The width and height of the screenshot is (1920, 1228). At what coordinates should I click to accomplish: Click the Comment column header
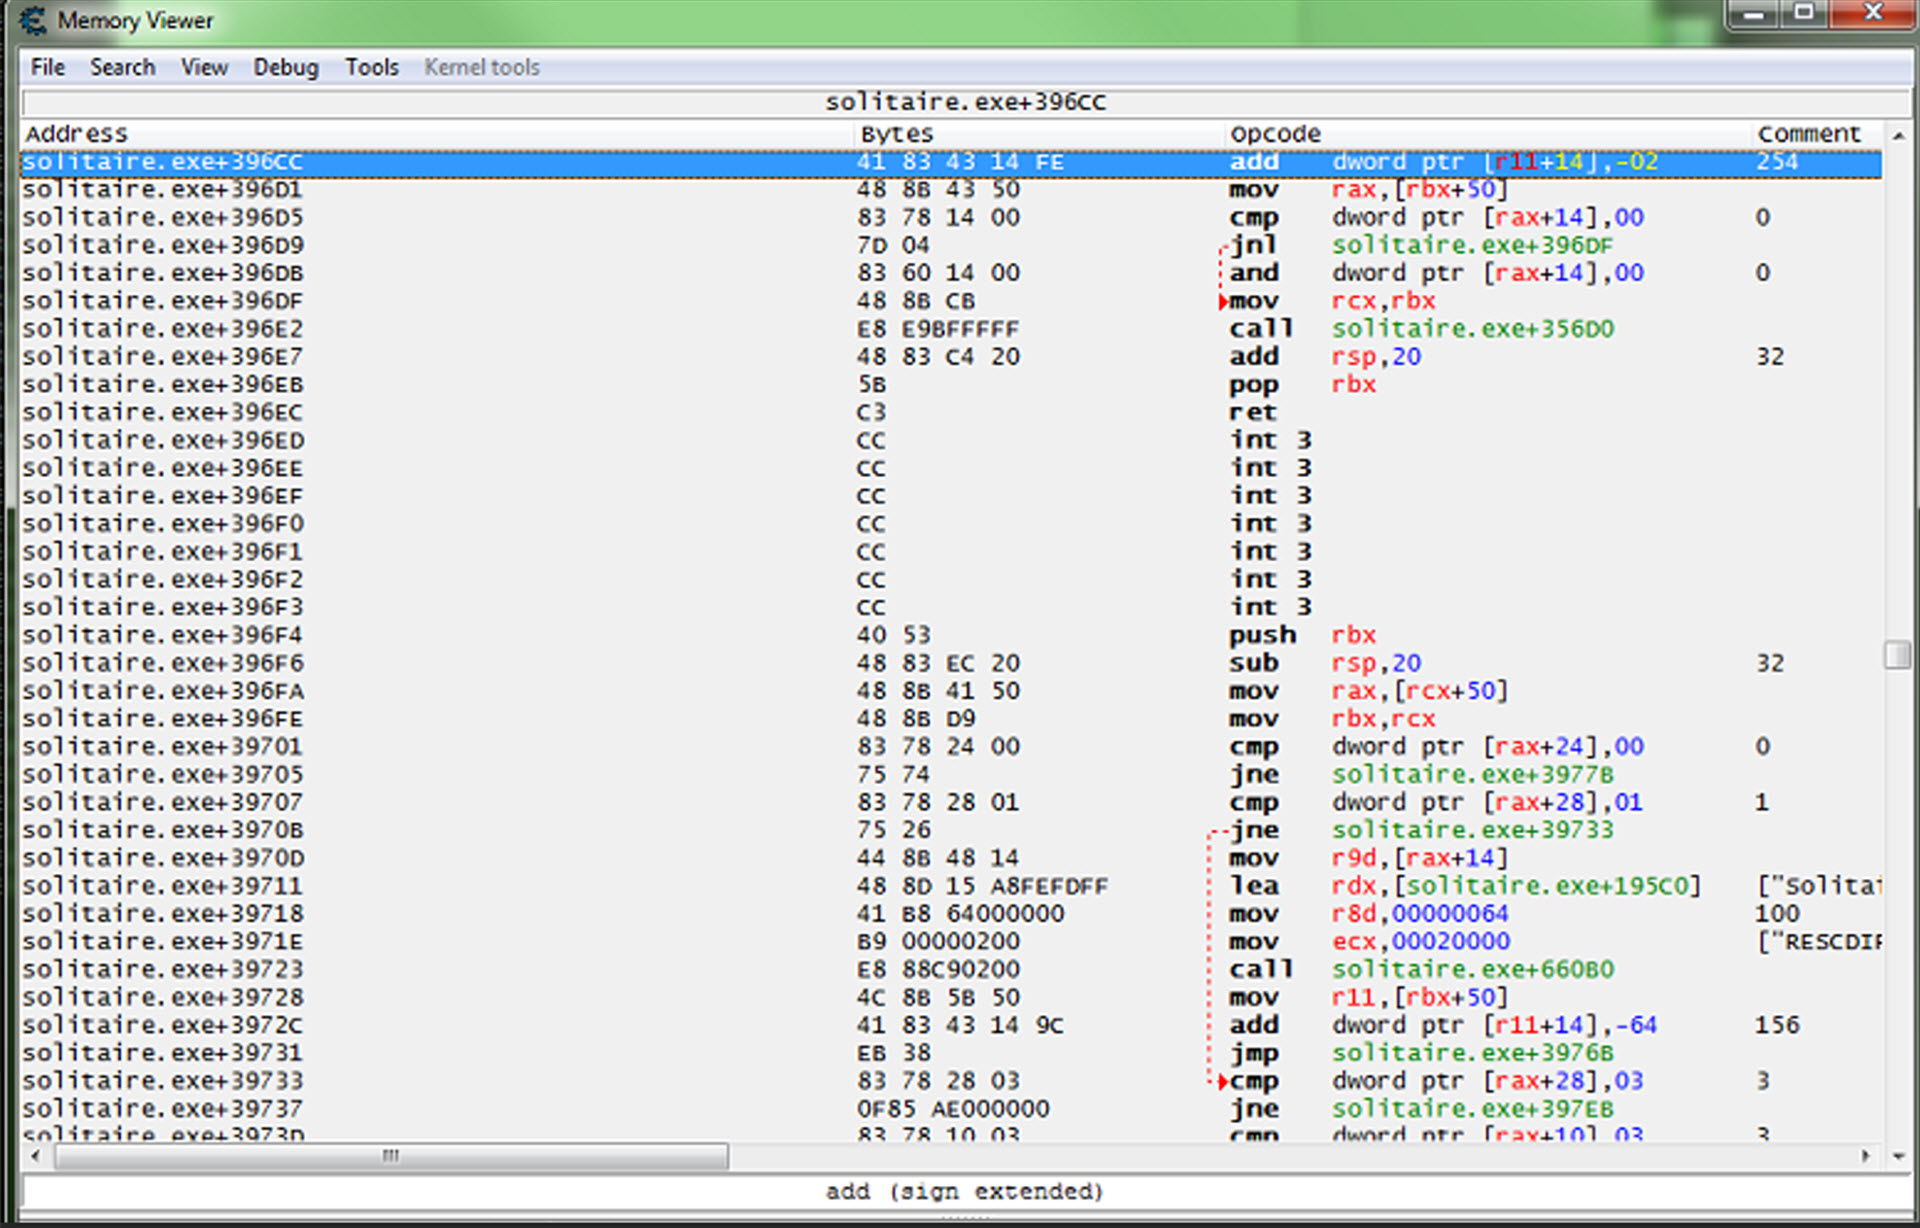pos(1817,133)
